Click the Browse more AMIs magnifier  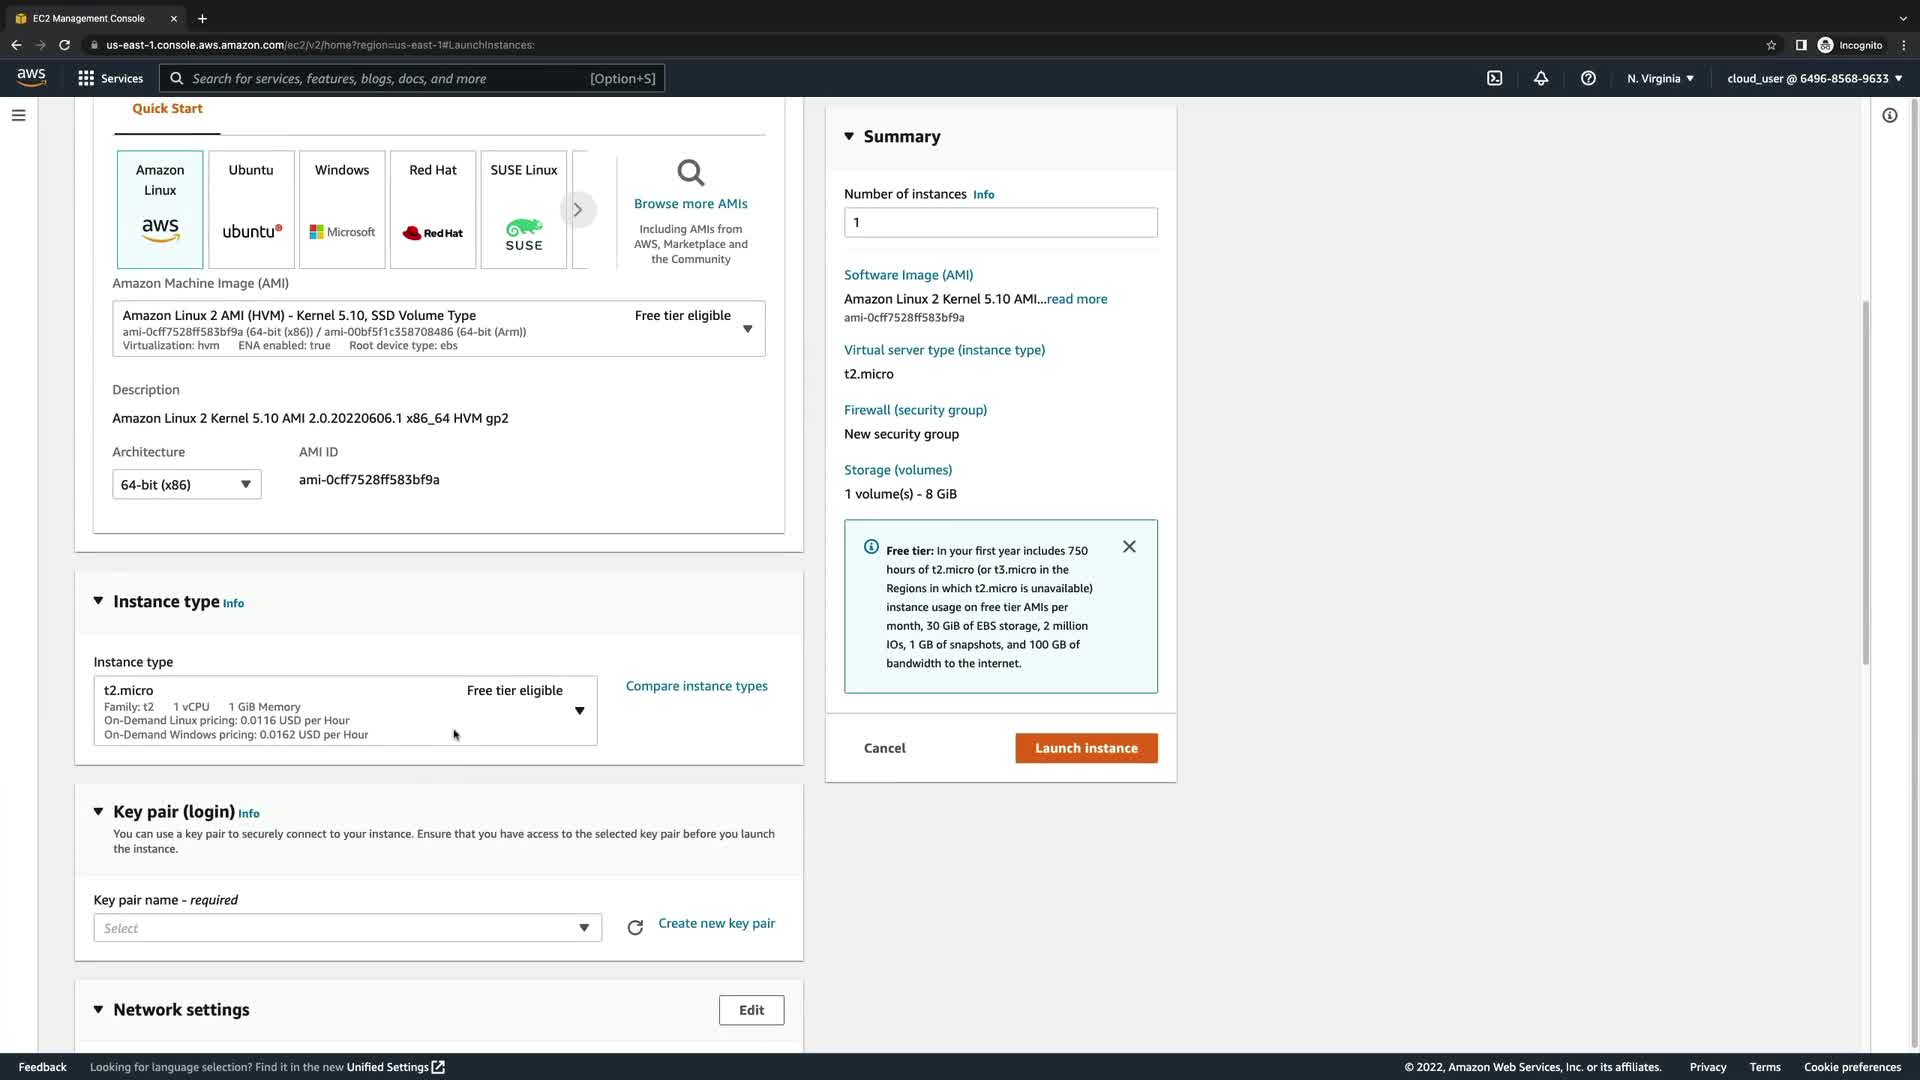tap(690, 173)
